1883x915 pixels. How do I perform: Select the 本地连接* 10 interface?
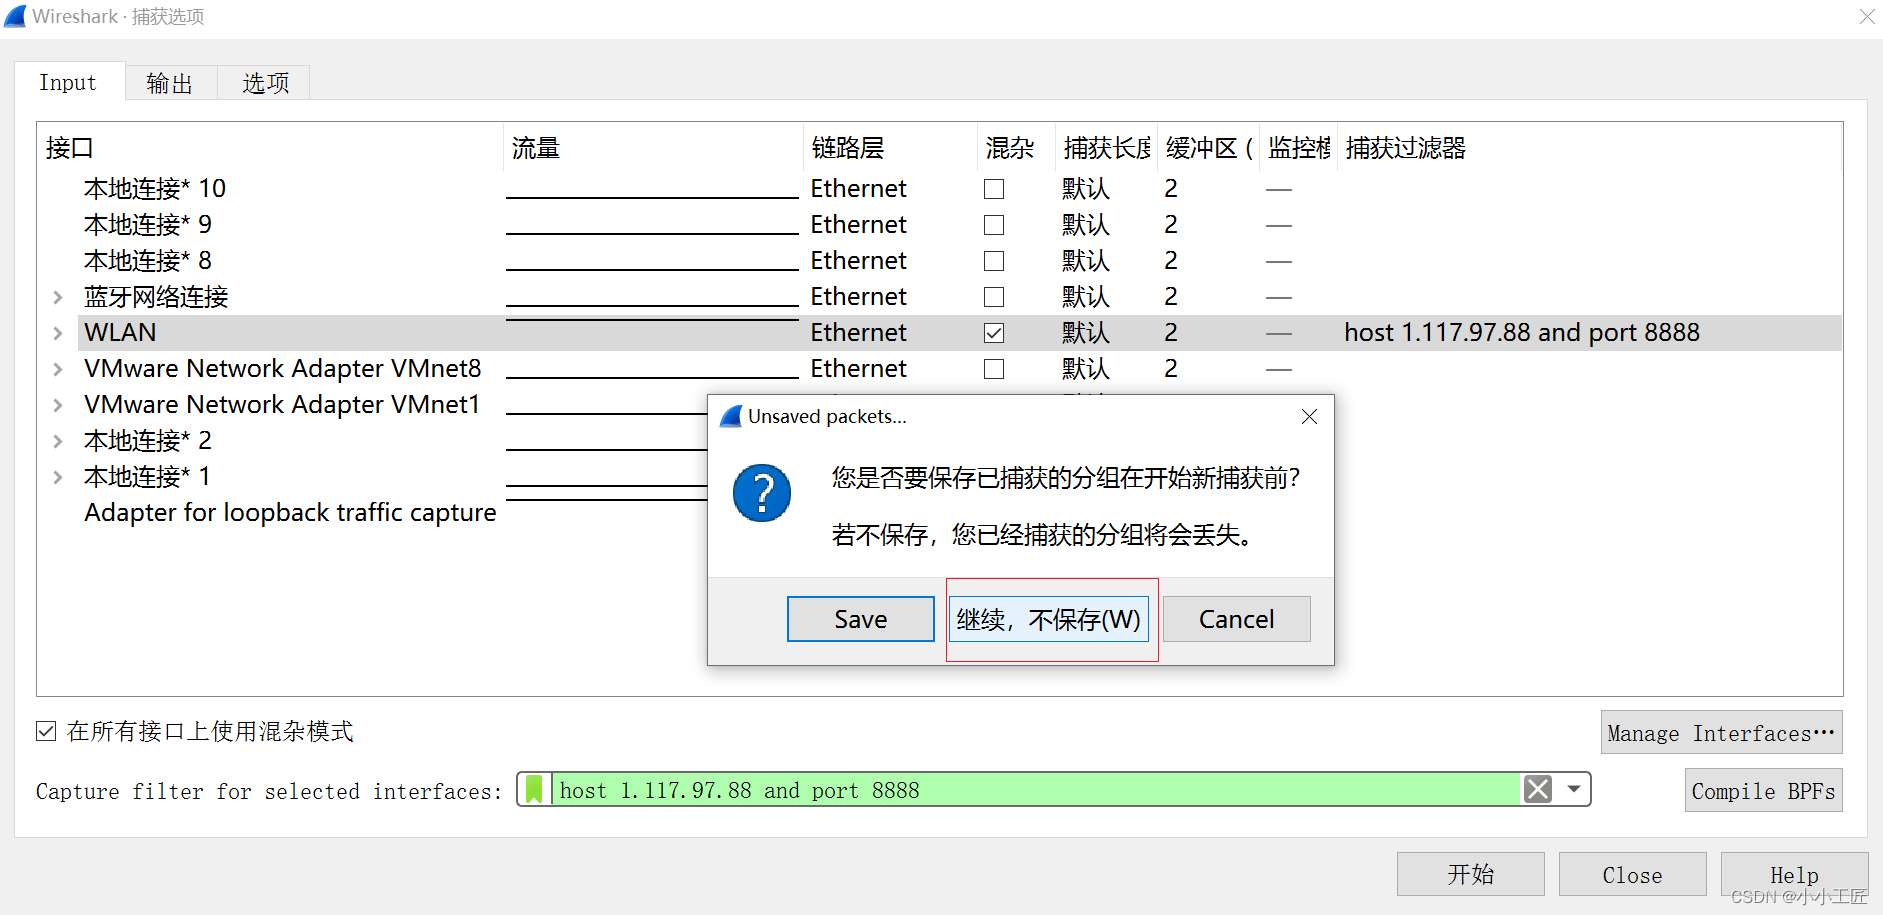[155, 188]
